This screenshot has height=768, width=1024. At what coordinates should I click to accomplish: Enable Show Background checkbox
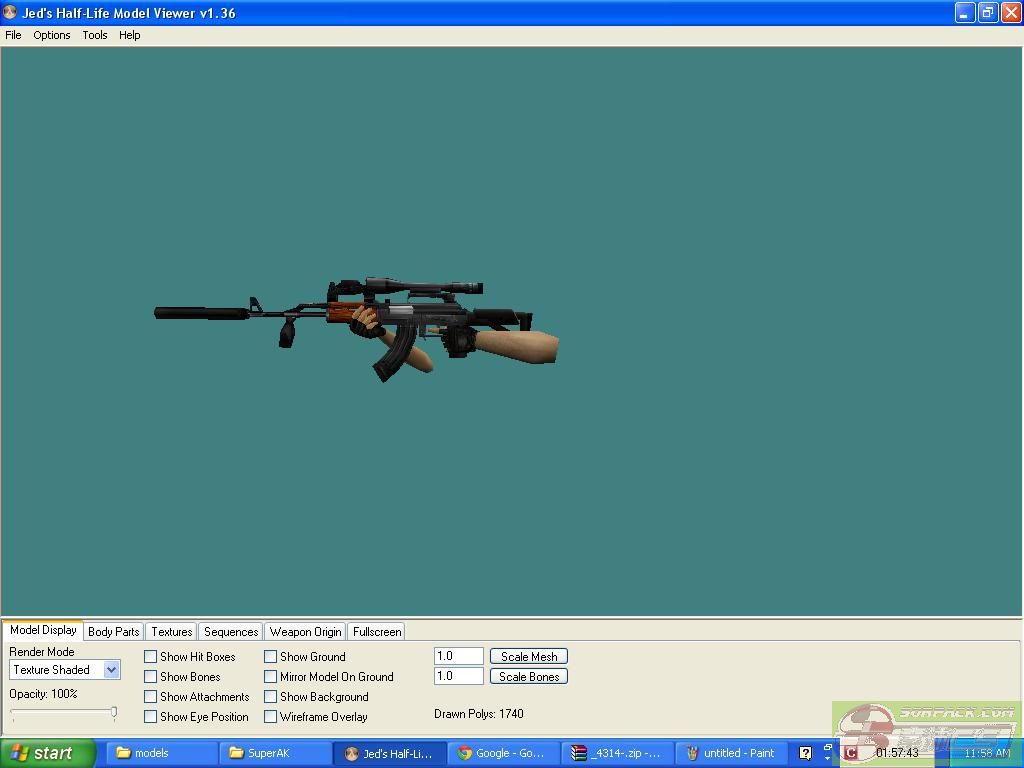point(270,697)
